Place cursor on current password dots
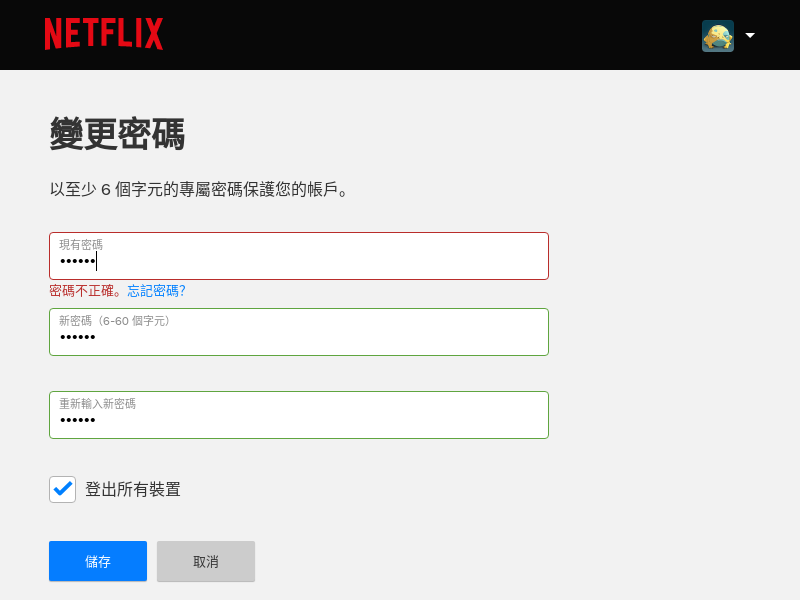This screenshot has height=600, width=800. [78, 261]
